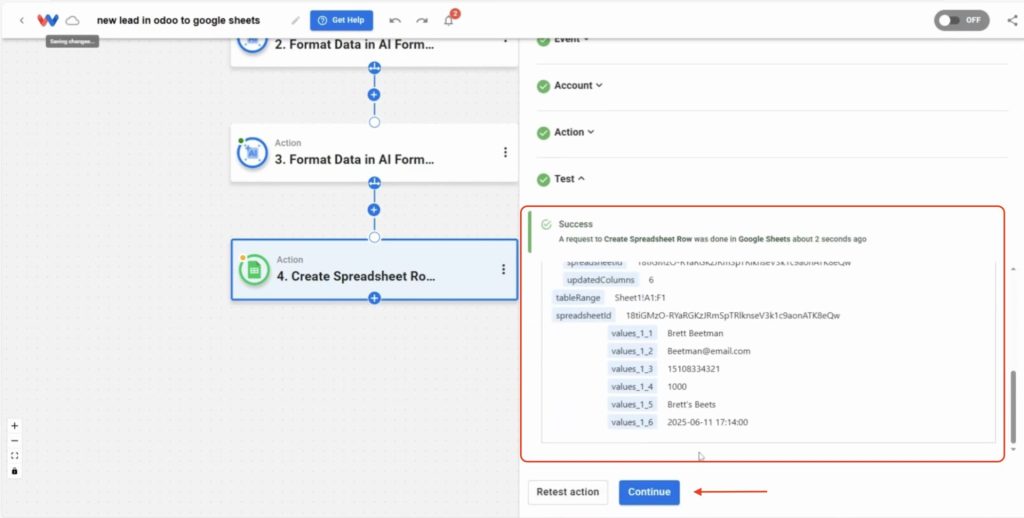Image resolution: width=1024 pixels, height=518 pixels.
Task: Lock the canvas with padlock icon
Action: [15, 470]
